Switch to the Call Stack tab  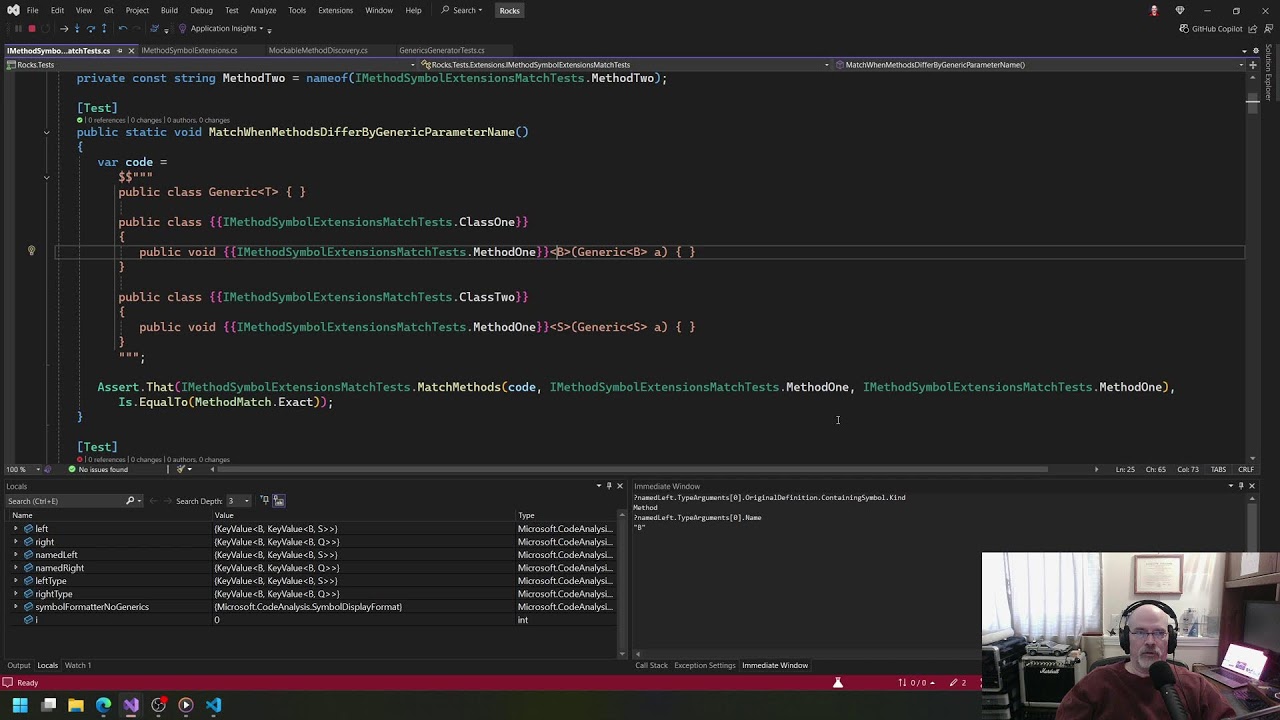(x=651, y=665)
